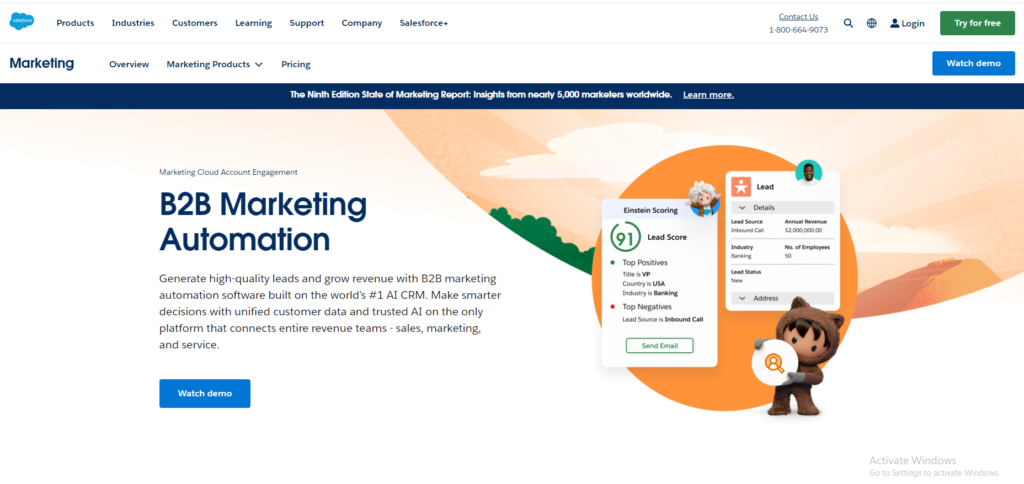This screenshot has height=484, width=1024.
Task: Click the State of Marketing Report banner text
Action: point(481,95)
